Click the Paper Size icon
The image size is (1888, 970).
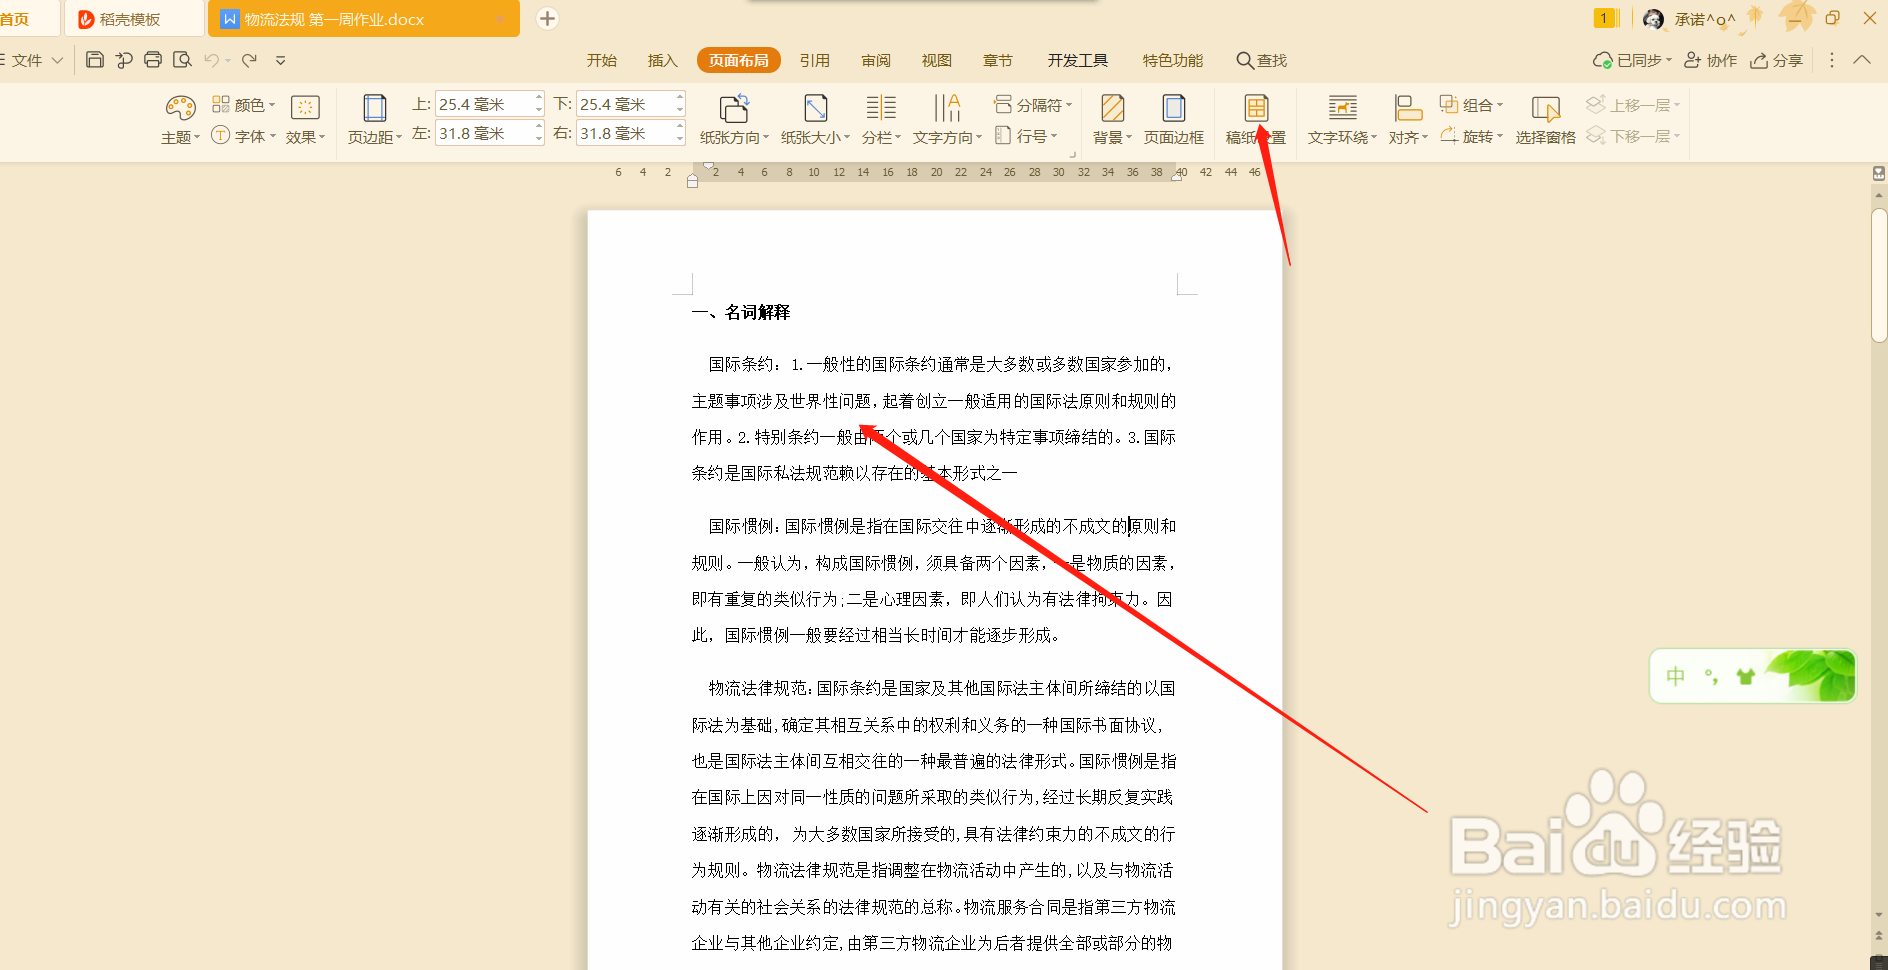(x=816, y=108)
